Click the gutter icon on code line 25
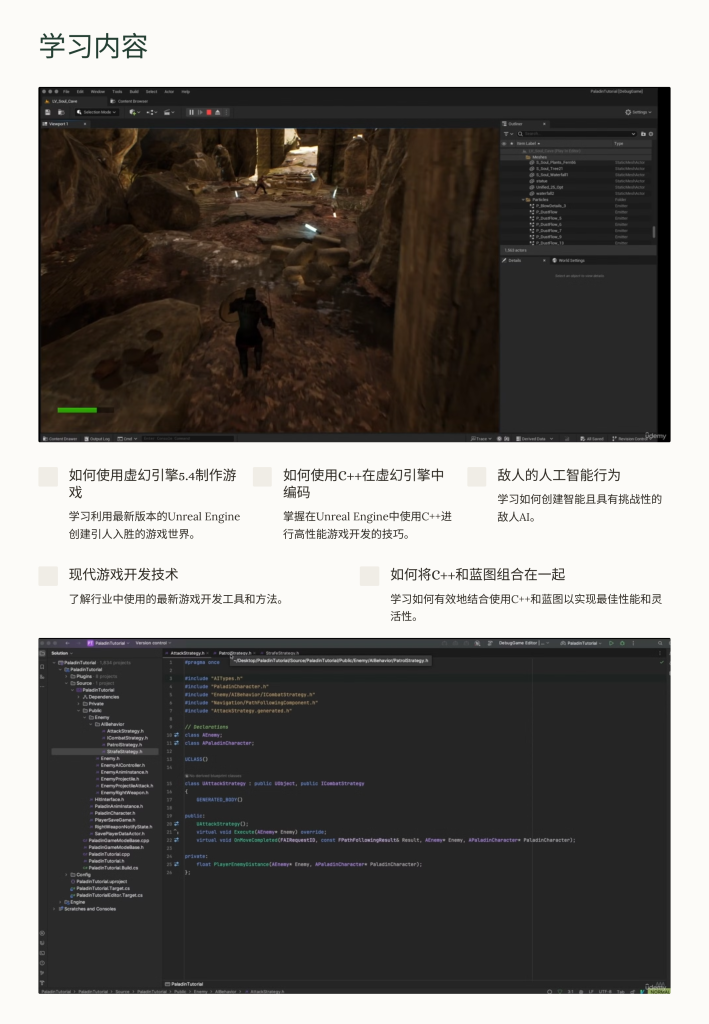The image size is (709, 1024). pos(176,864)
